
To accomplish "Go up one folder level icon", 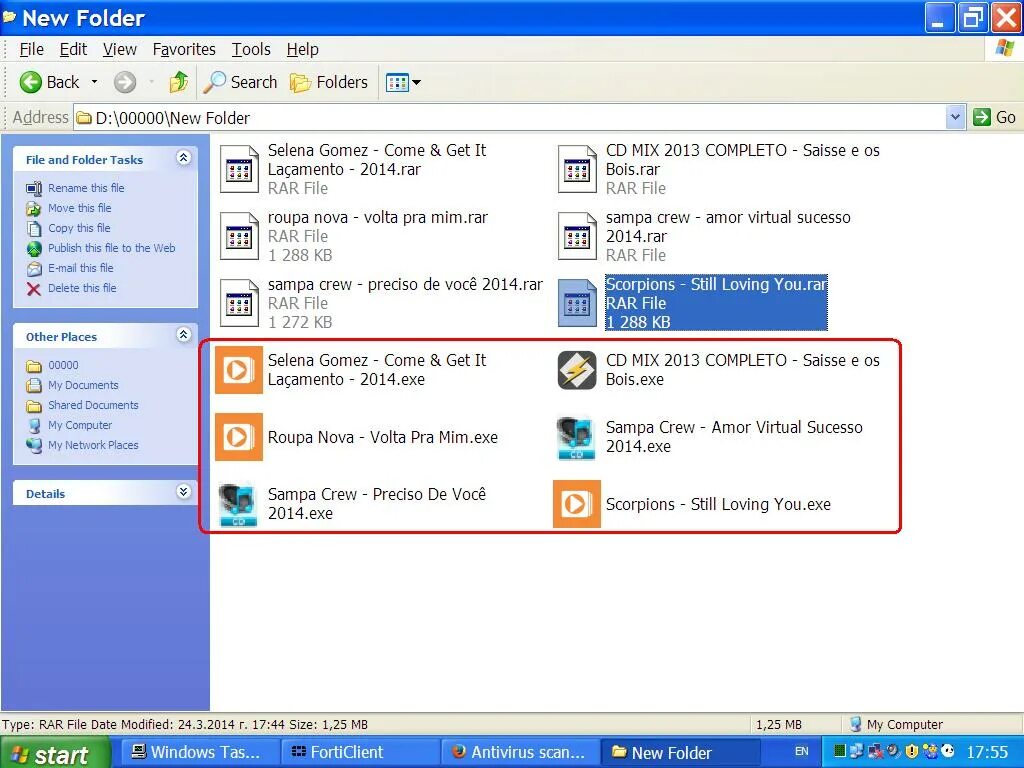I will coord(178,82).
